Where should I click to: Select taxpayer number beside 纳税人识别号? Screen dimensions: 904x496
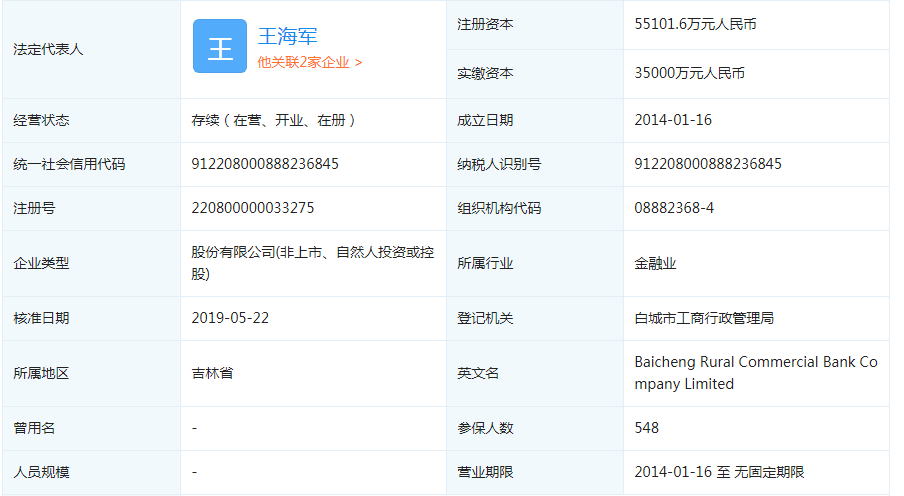[708, 164]
